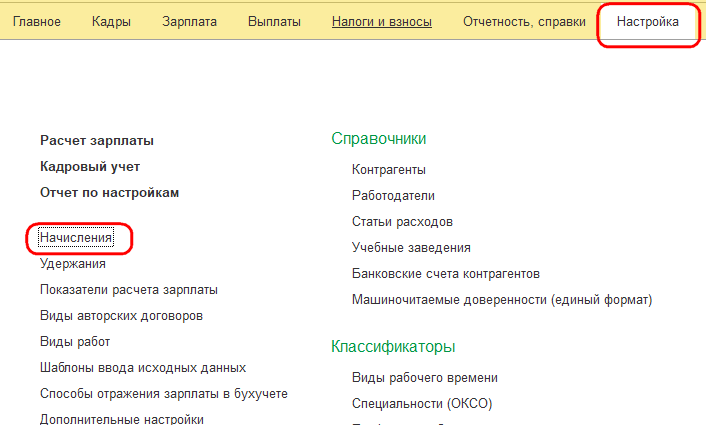Screen dimensions: 706x425
Task: Go to Налоги и взносы section
Action: click(382, 22)
